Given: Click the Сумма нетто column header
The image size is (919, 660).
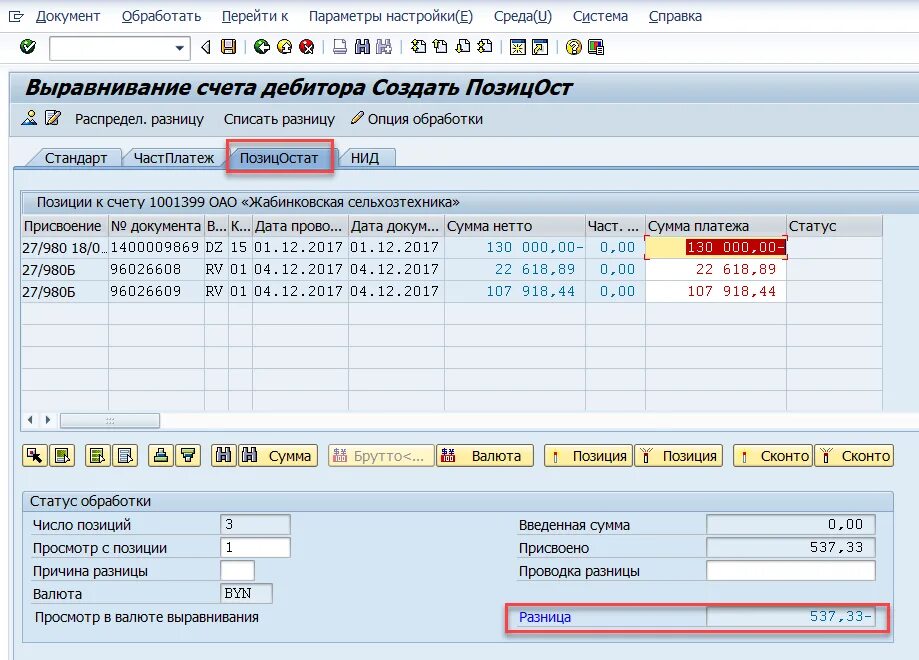Looking at the screenshot, I should click(x=515, y=226).
